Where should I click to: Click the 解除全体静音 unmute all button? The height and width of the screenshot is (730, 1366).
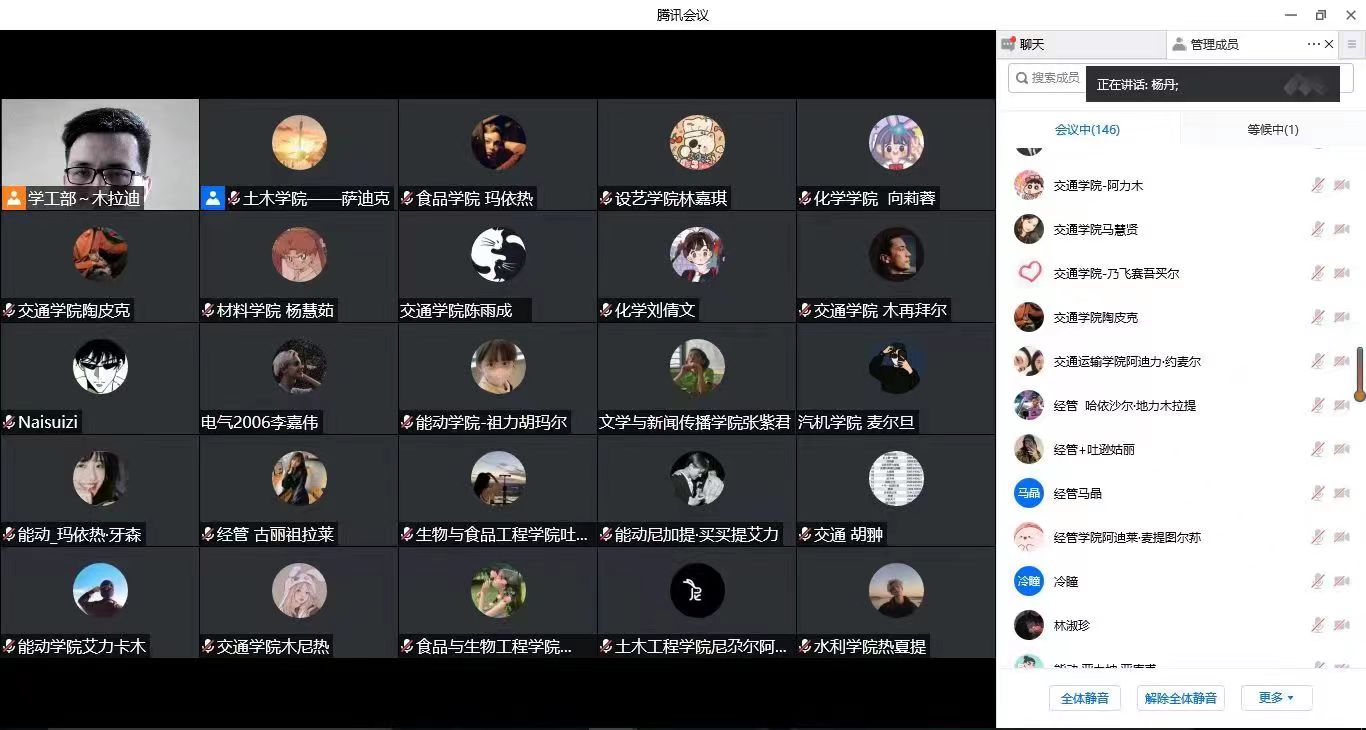point(1180,698)
